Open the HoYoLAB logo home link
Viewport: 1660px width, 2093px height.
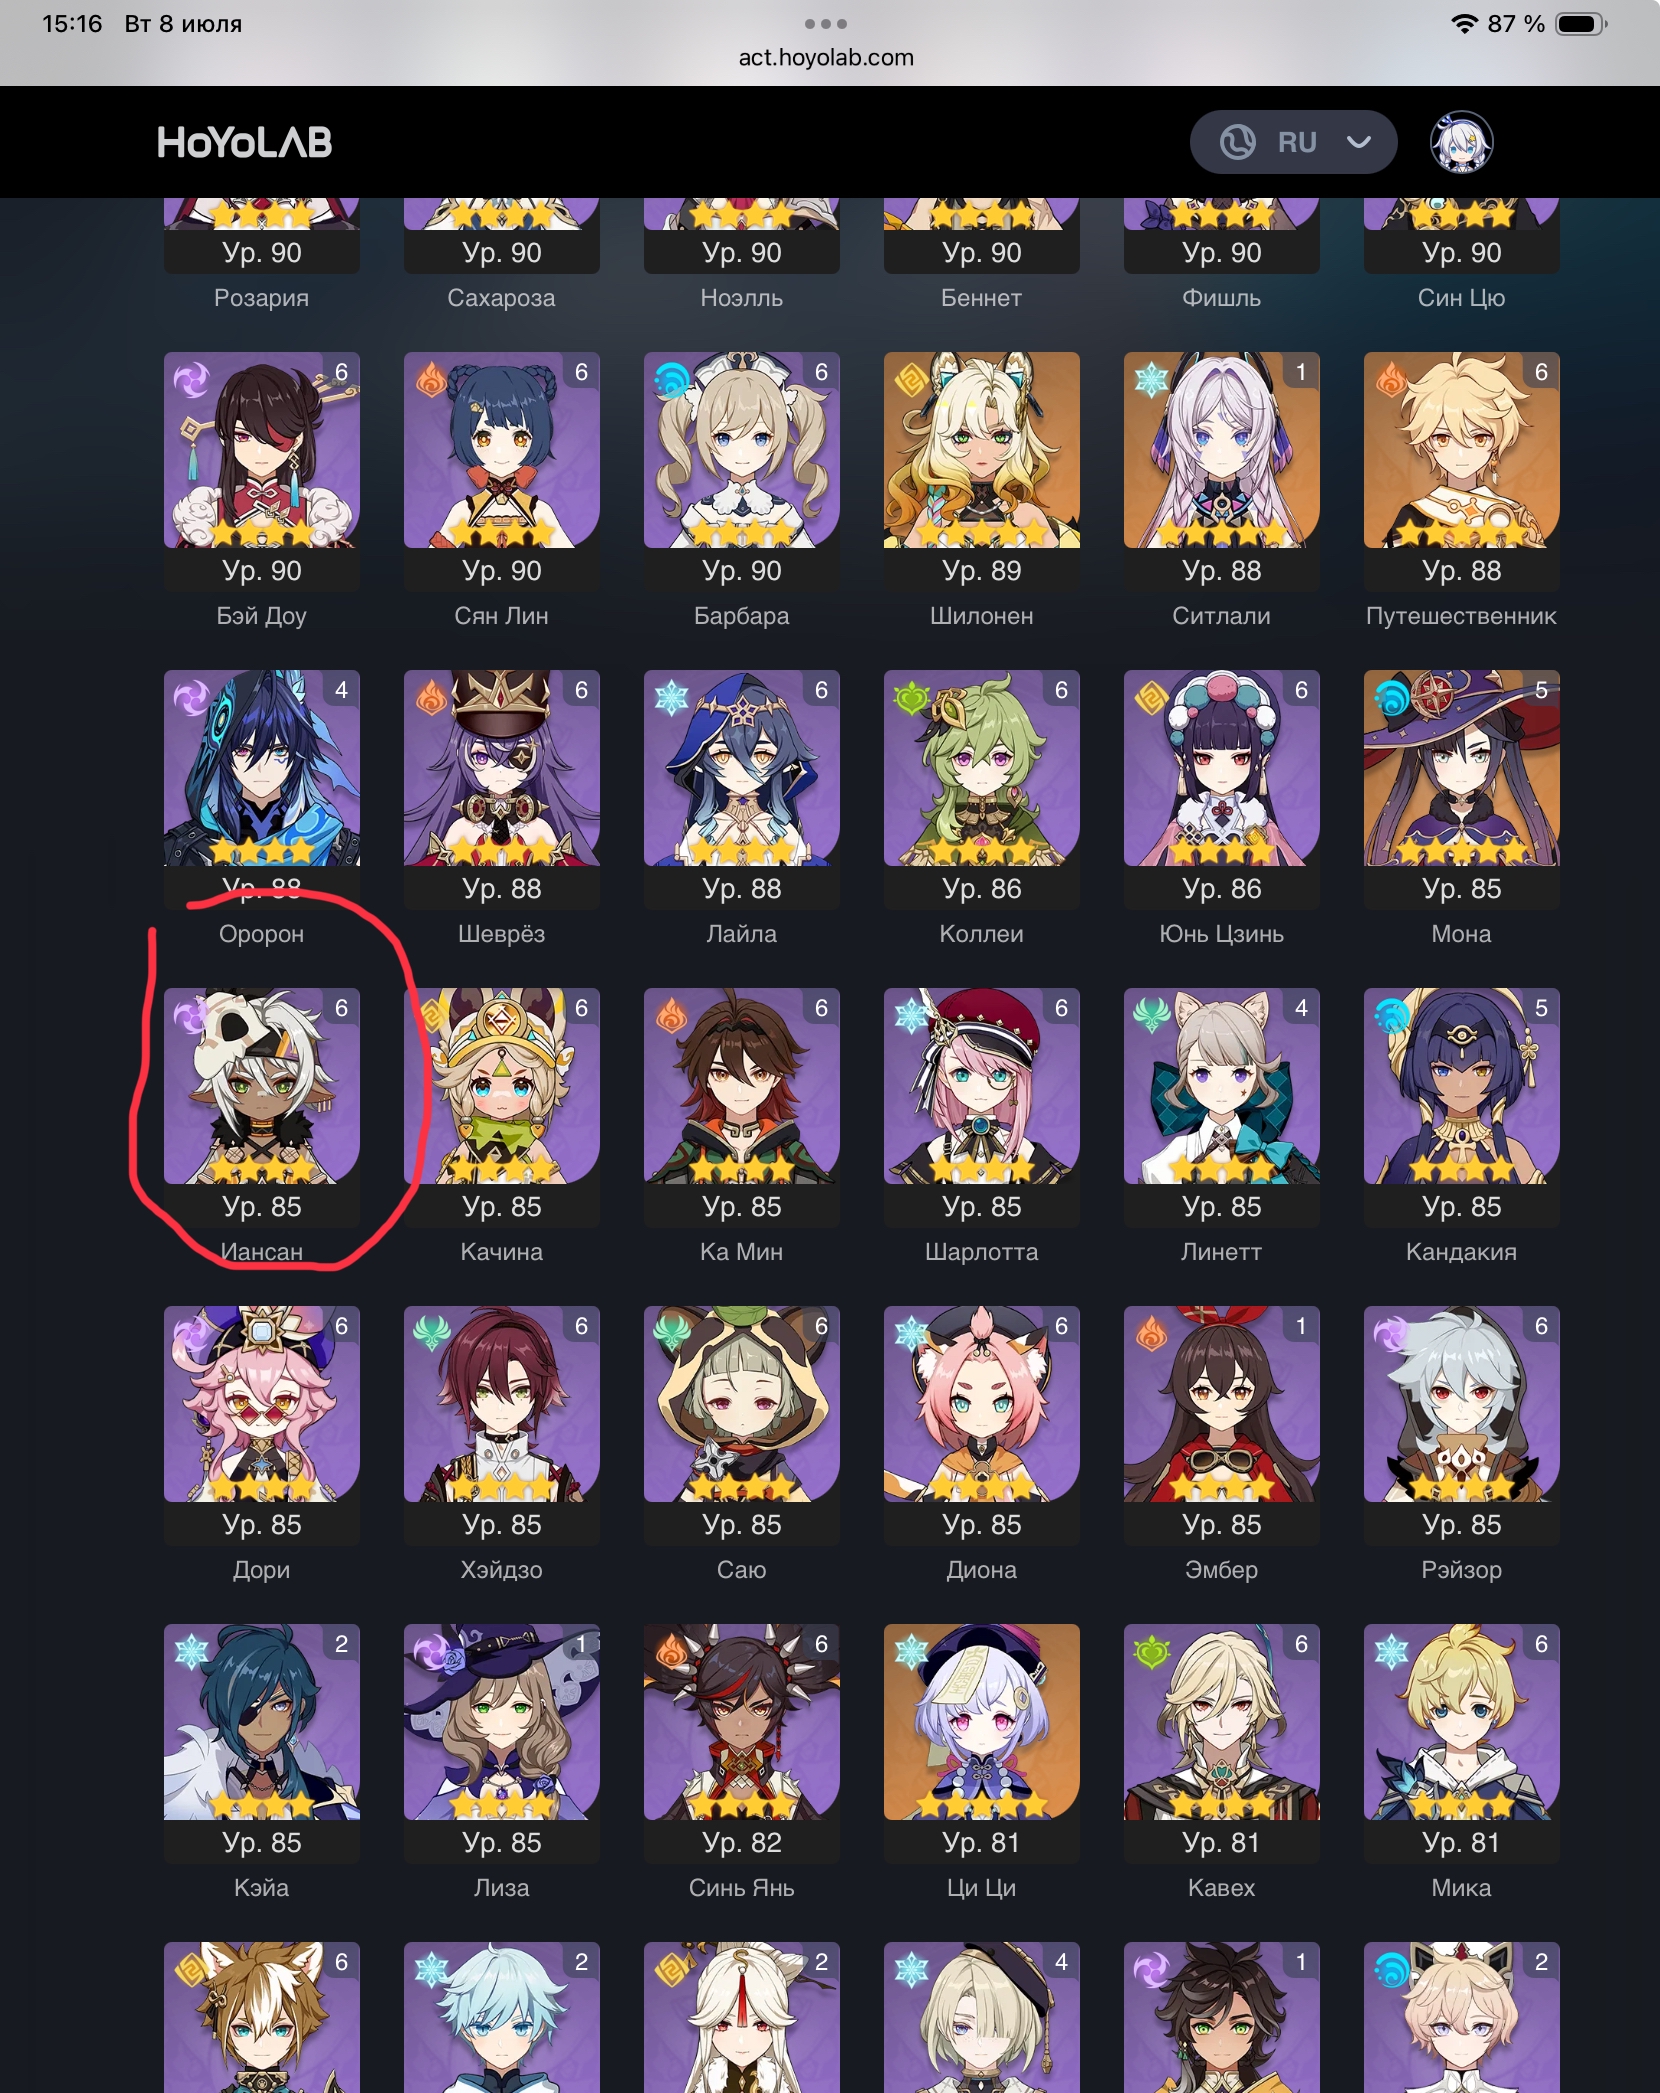(x=245, y=143)
